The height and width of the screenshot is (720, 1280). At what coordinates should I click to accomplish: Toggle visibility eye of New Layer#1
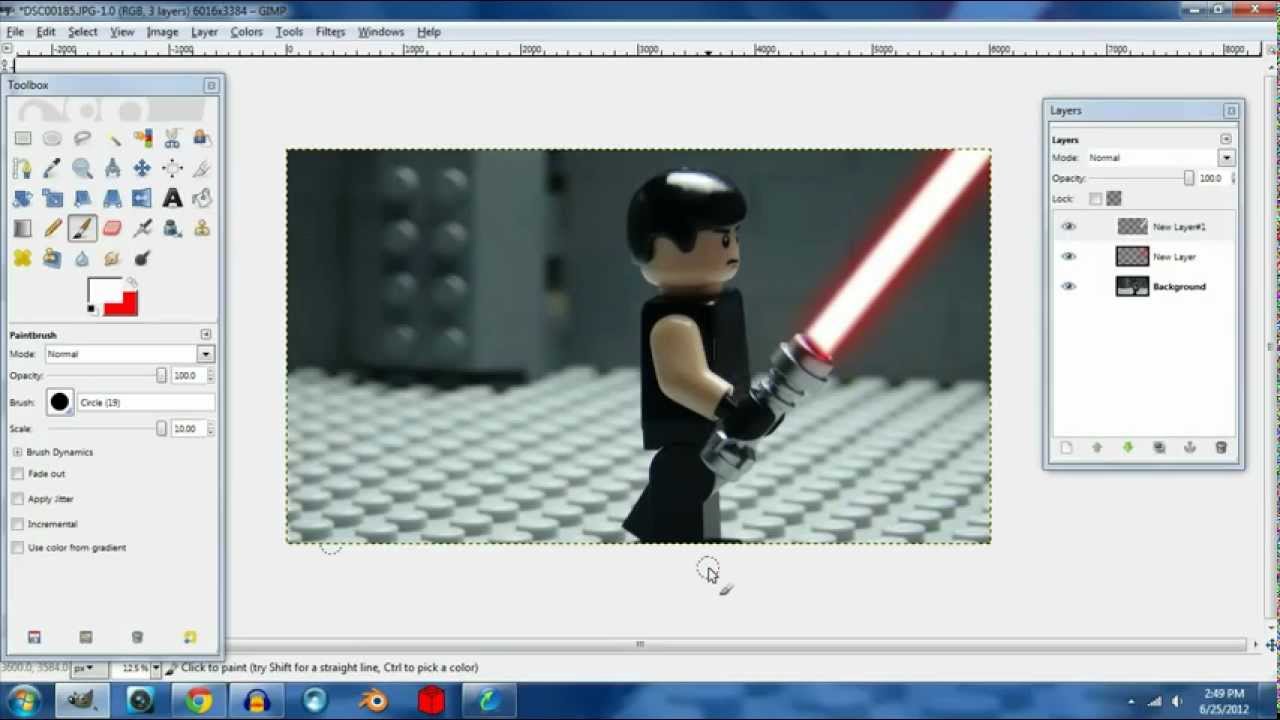(x=1068, y=227)
